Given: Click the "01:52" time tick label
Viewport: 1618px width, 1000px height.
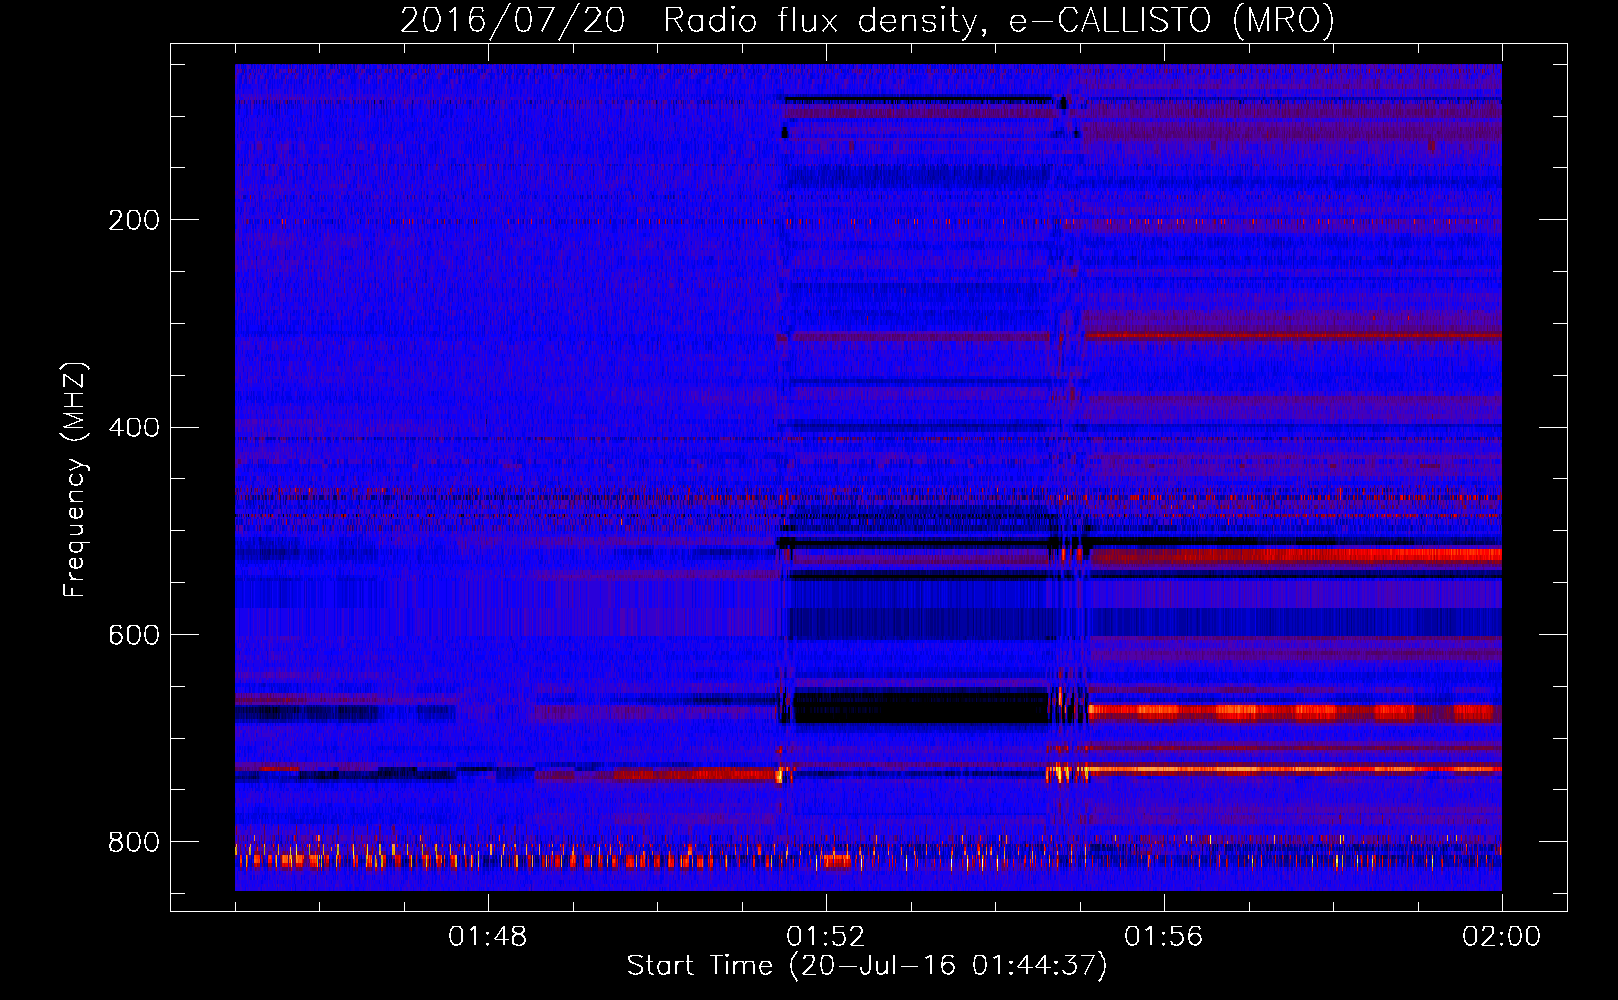Looking at the screenshot, I should (826, 937).
